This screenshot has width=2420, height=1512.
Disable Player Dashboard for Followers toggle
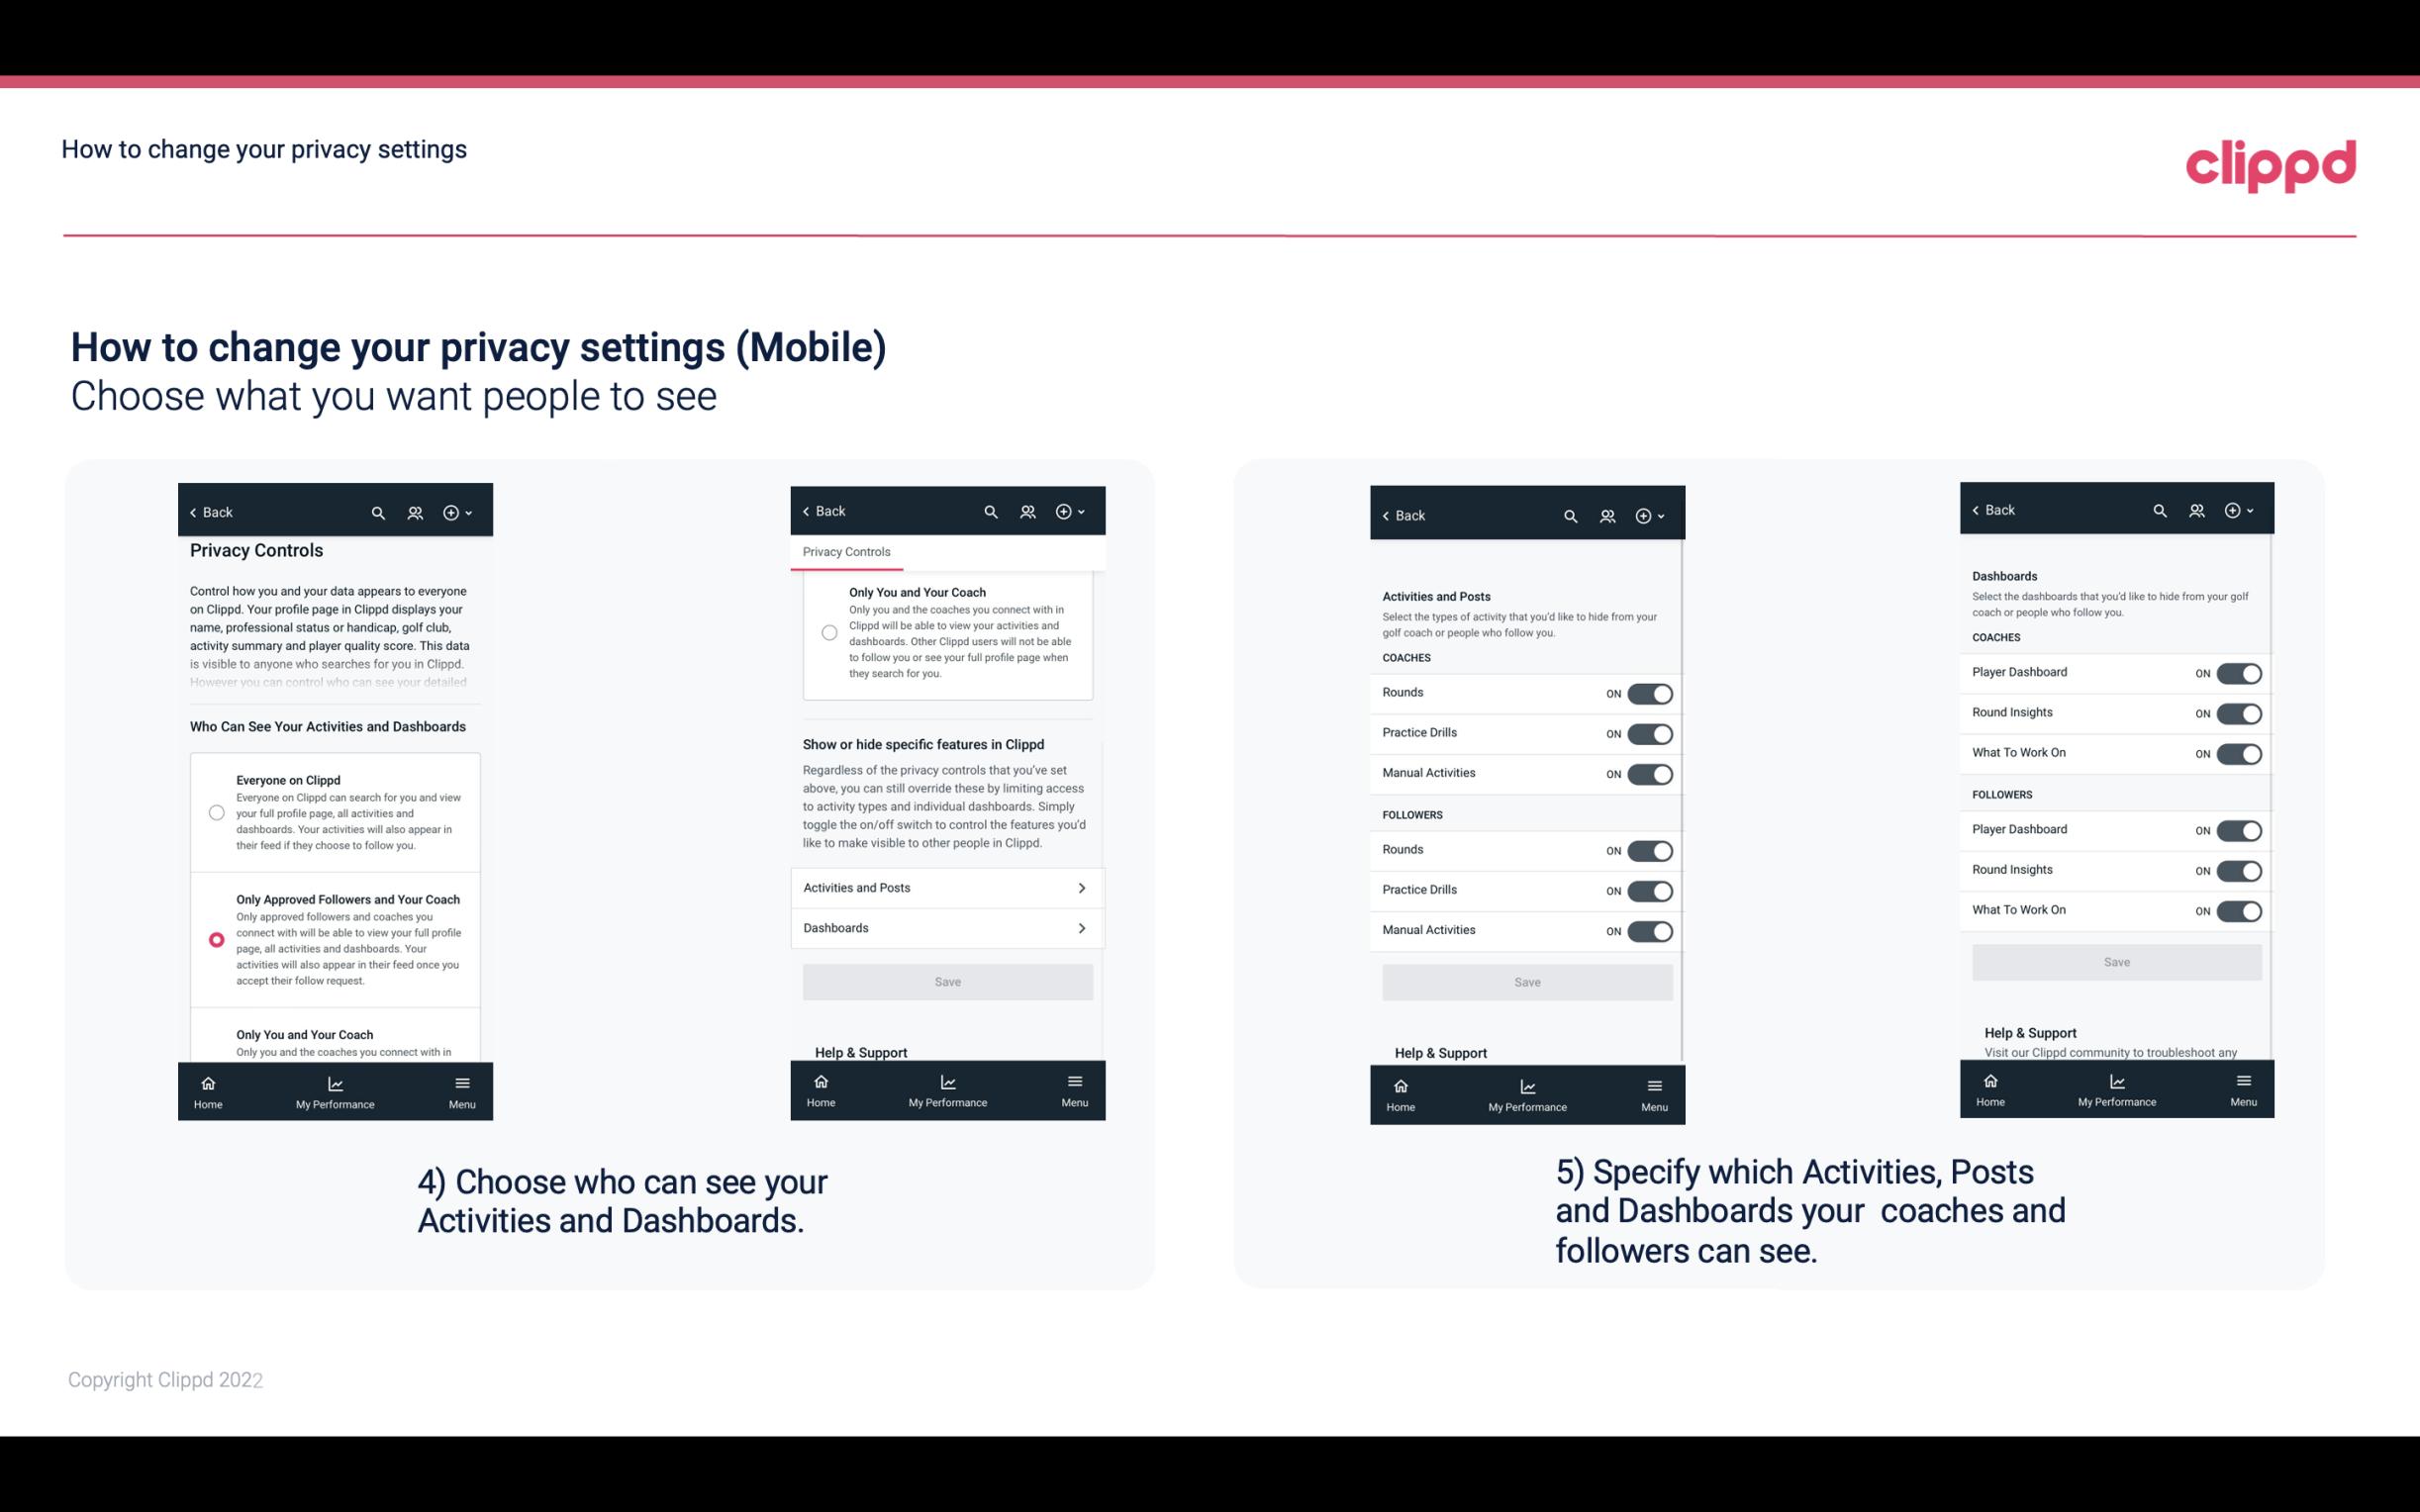point(2239,829)
